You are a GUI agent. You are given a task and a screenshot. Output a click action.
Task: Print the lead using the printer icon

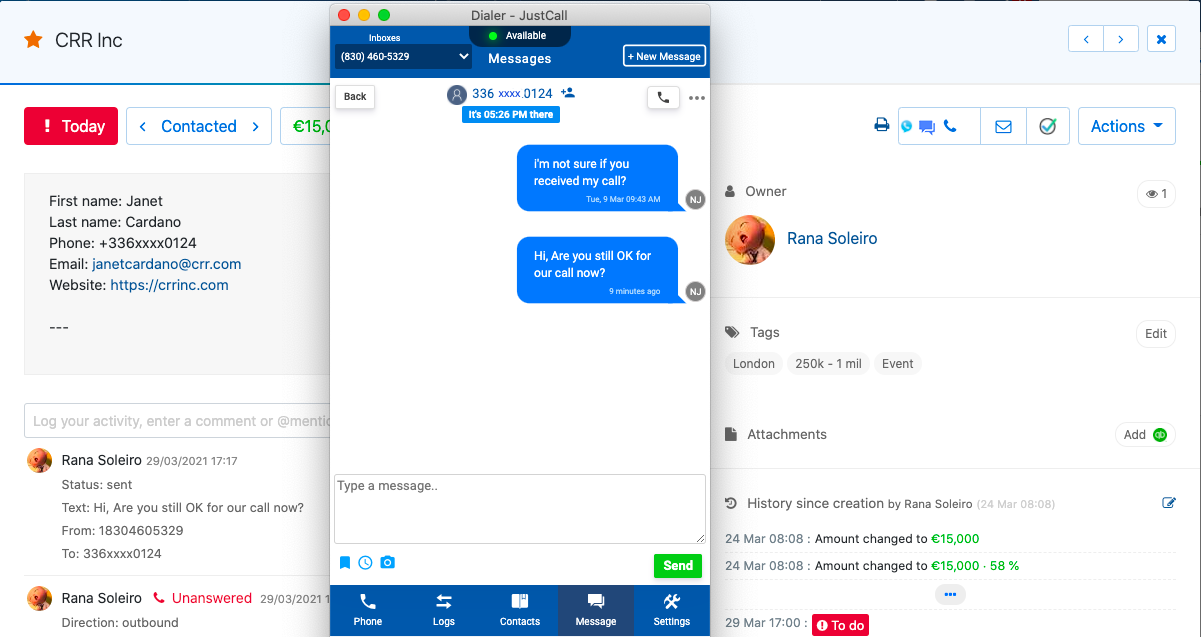[881, 126]
